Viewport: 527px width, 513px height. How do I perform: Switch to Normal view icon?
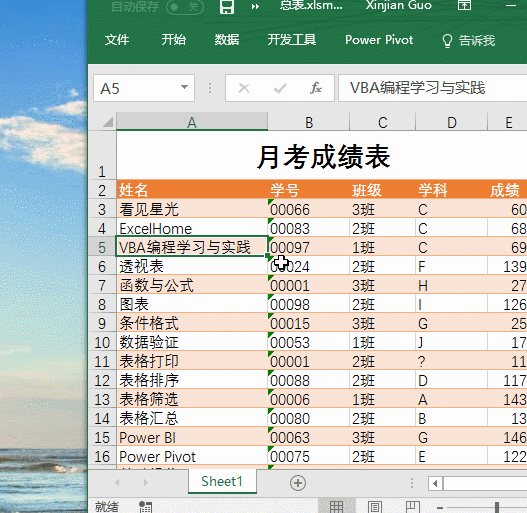point(336,507)
